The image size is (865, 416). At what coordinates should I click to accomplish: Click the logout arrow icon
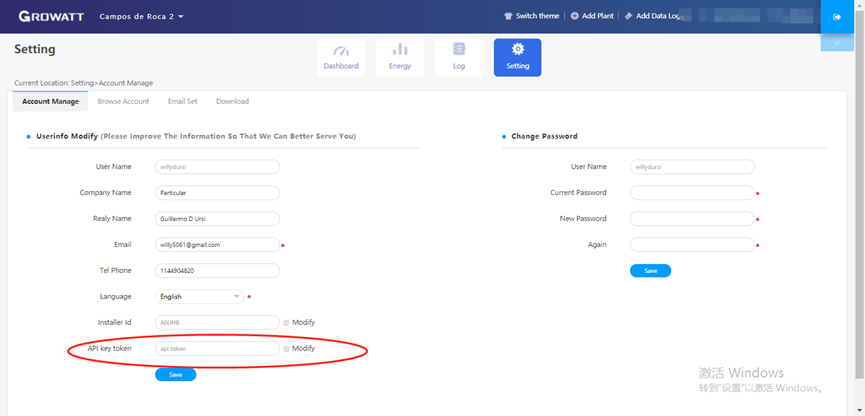coord(836,17)
